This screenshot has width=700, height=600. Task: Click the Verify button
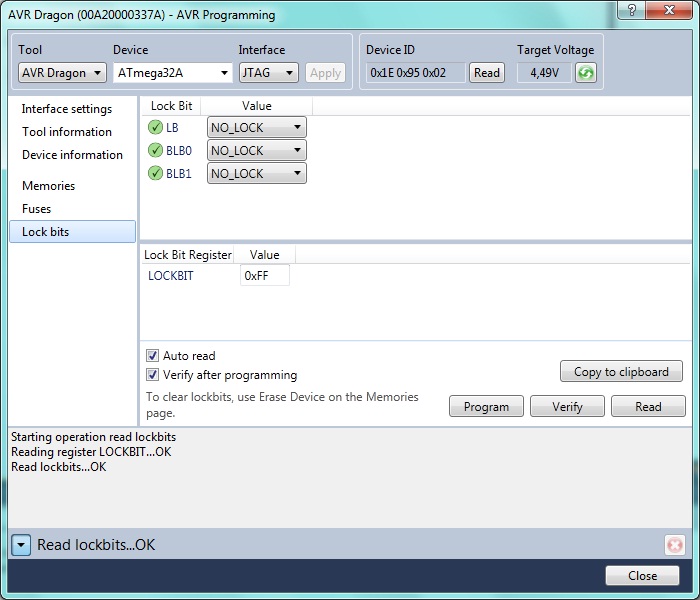[567, 406]
